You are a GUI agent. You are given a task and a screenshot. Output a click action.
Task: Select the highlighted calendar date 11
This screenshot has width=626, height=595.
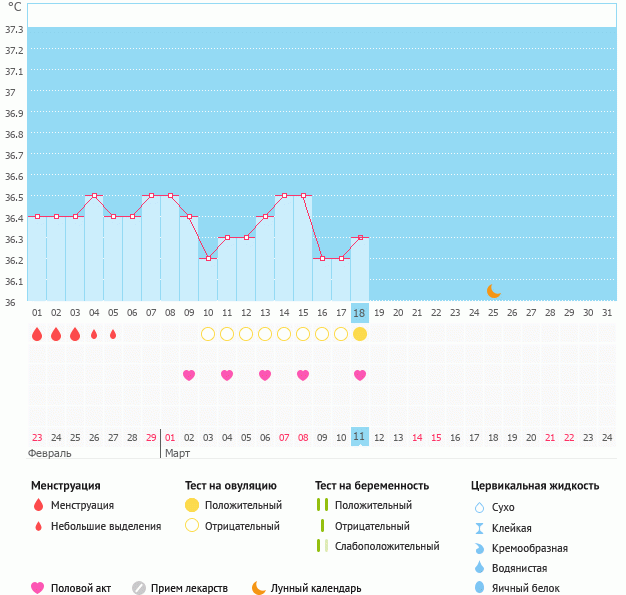(360, 437)
